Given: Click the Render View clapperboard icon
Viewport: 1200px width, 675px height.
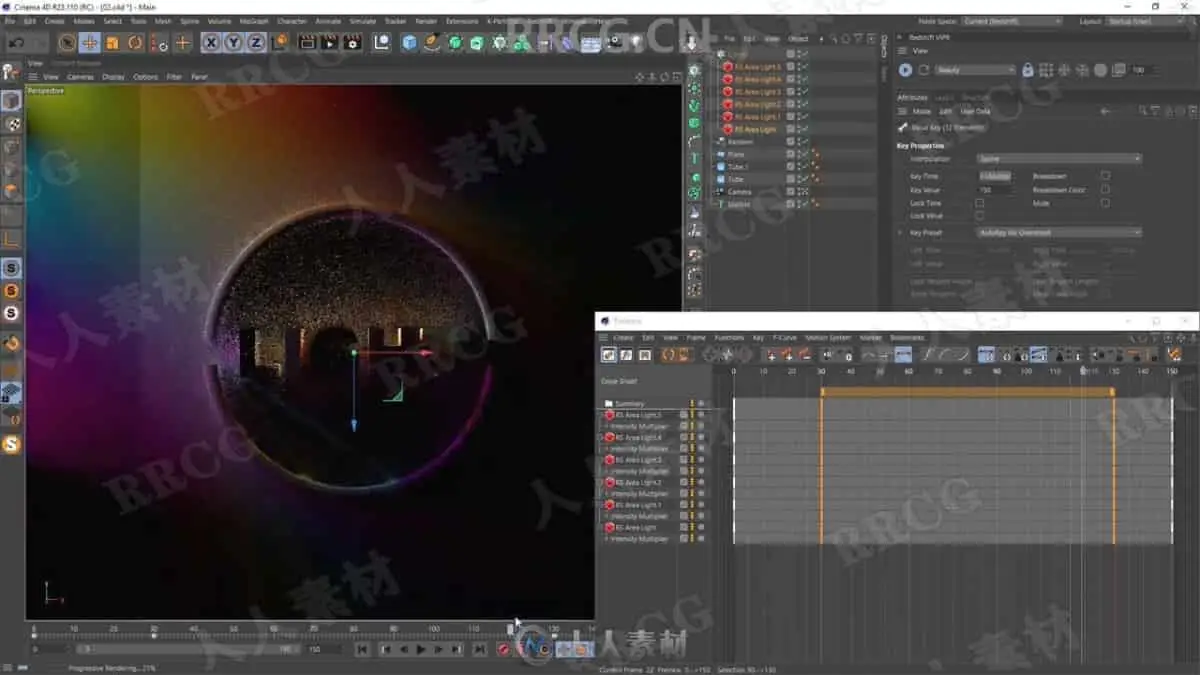Looking at the screenshot, I should click(307, 42).
